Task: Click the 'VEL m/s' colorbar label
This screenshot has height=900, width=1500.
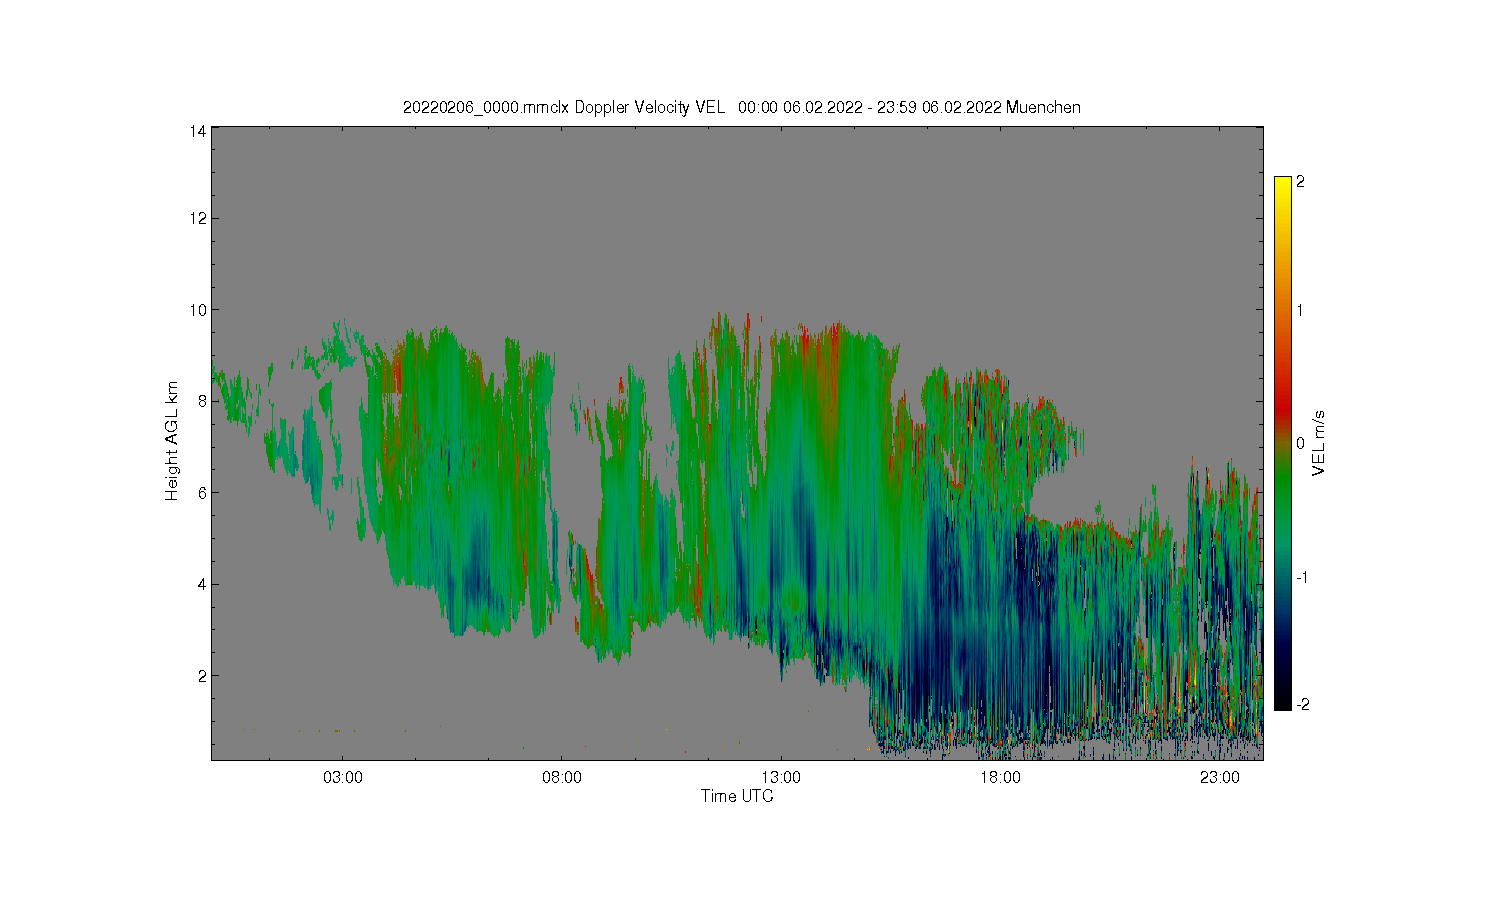Action: 1319,443
